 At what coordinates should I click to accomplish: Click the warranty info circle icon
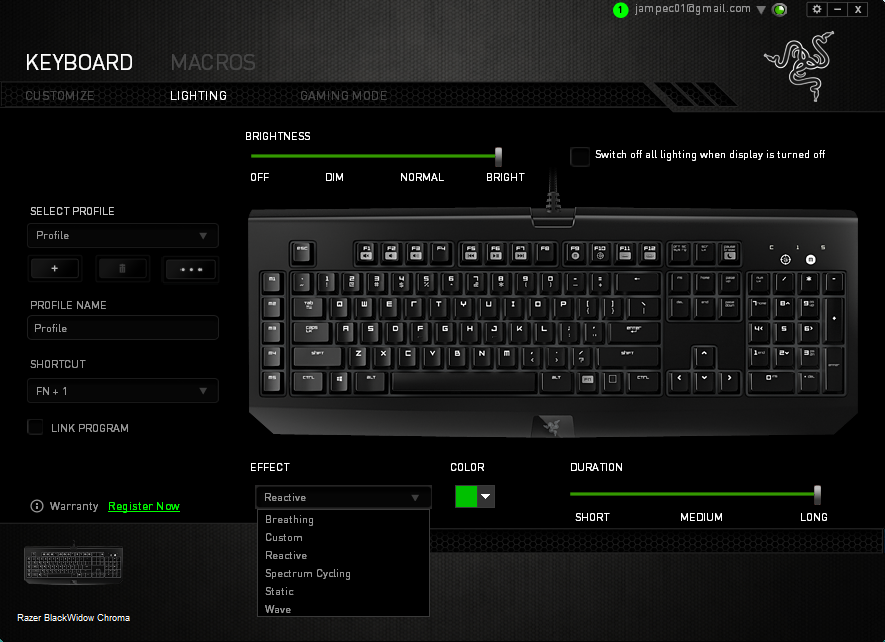coord(37,506)
